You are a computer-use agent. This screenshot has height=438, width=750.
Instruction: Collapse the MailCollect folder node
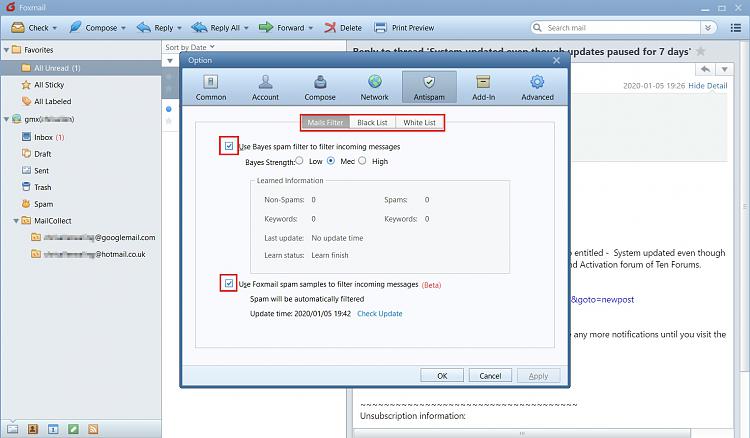[16, 221]
